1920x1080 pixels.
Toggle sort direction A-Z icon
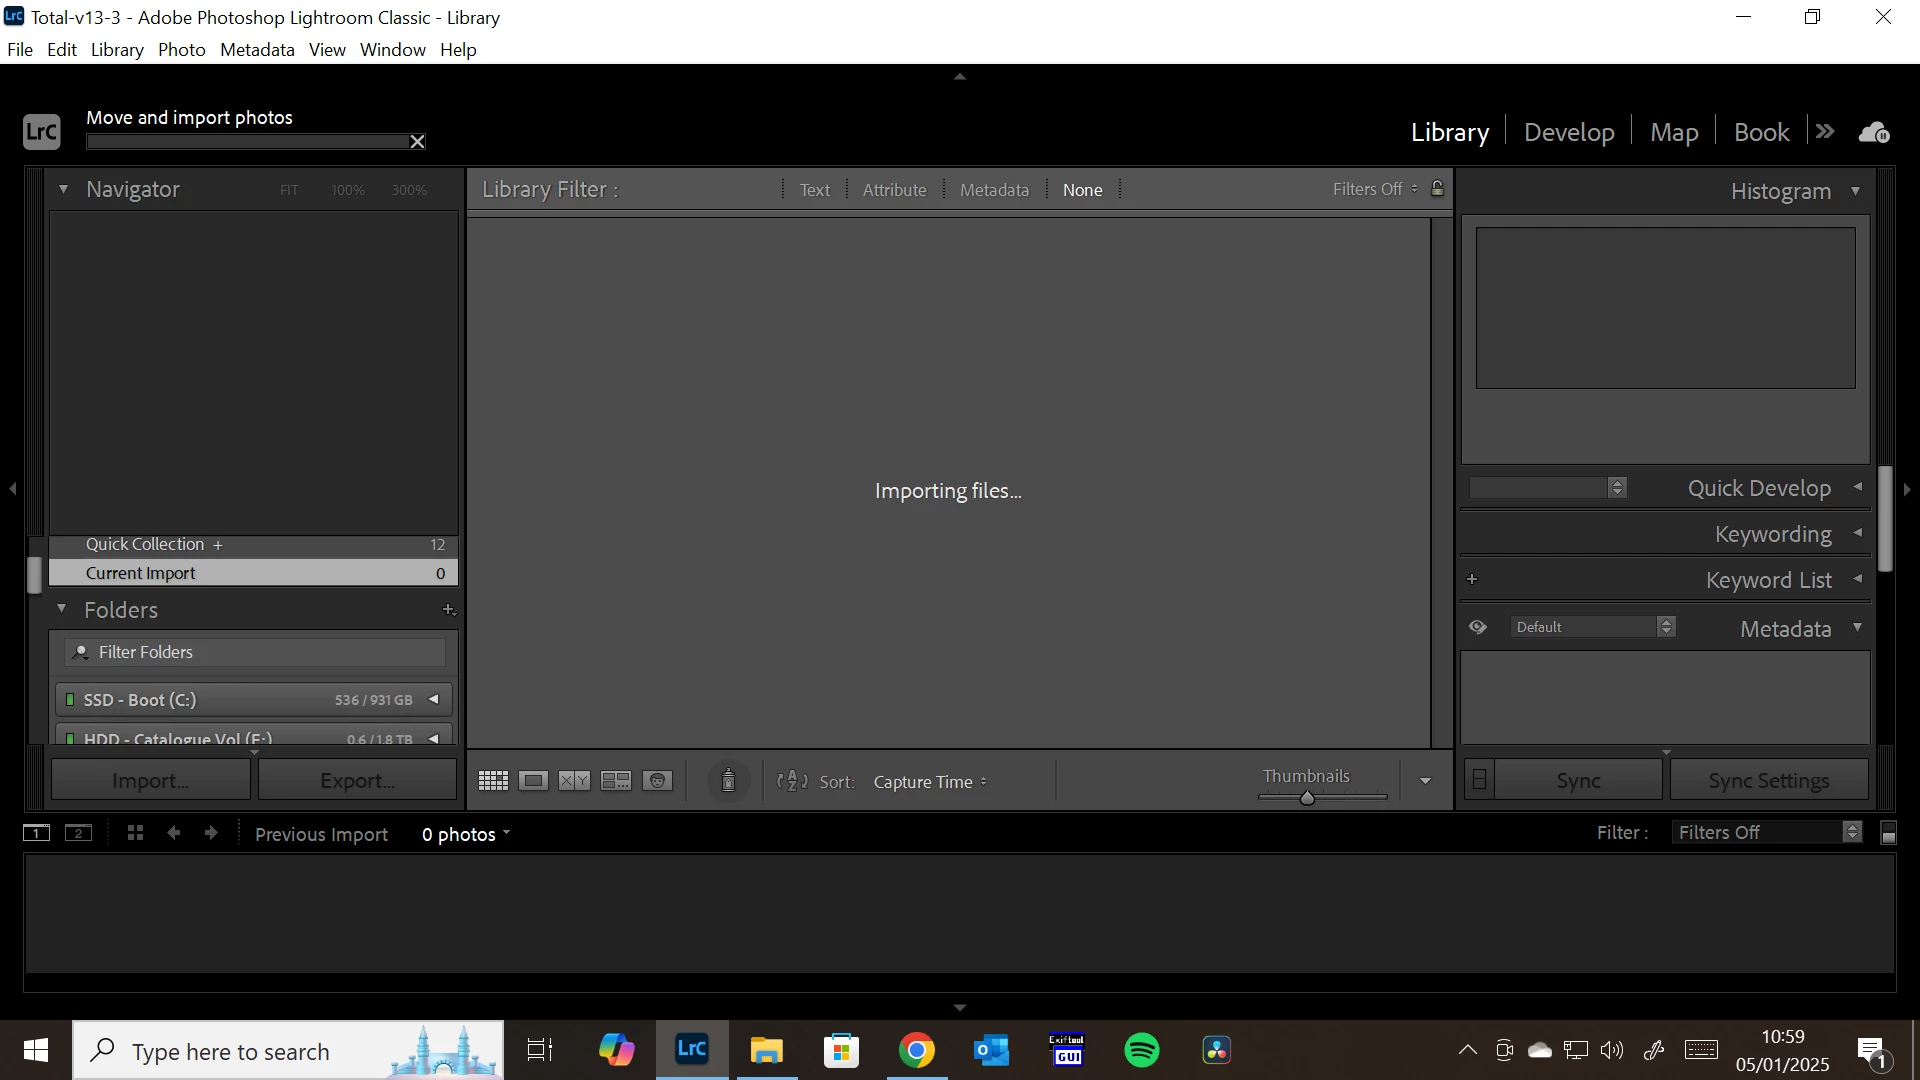[x=792, y=781]
